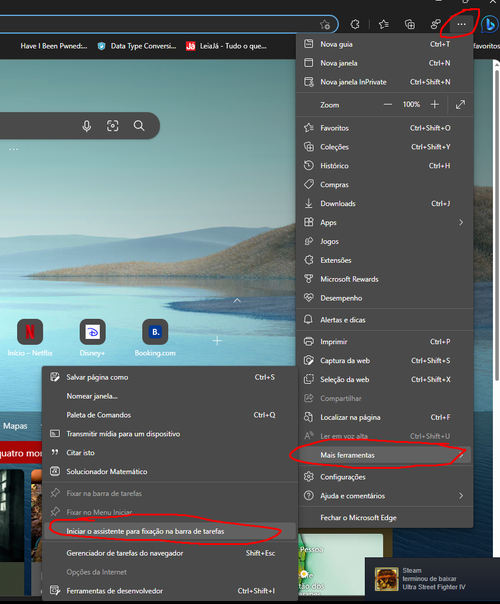Expand the Apps submenu
500x604 pixels.
[x=384, y=222]
